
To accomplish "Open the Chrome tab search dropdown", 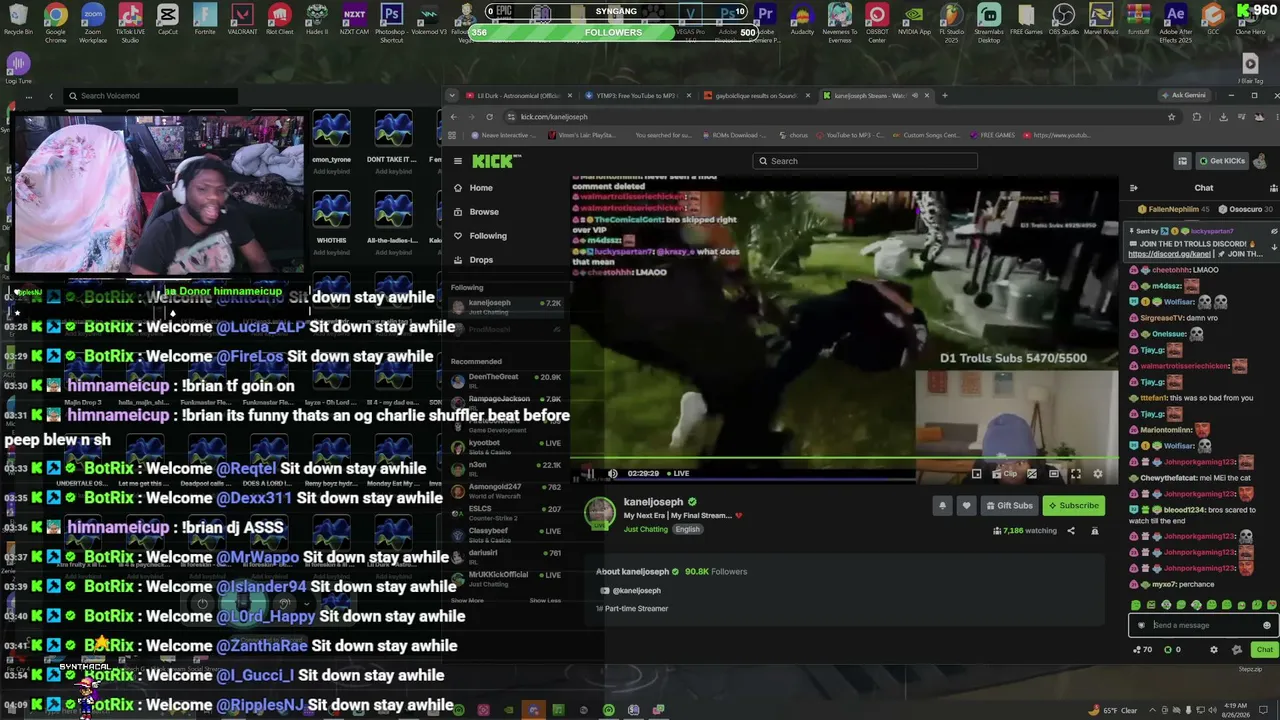I will point(453,96).
